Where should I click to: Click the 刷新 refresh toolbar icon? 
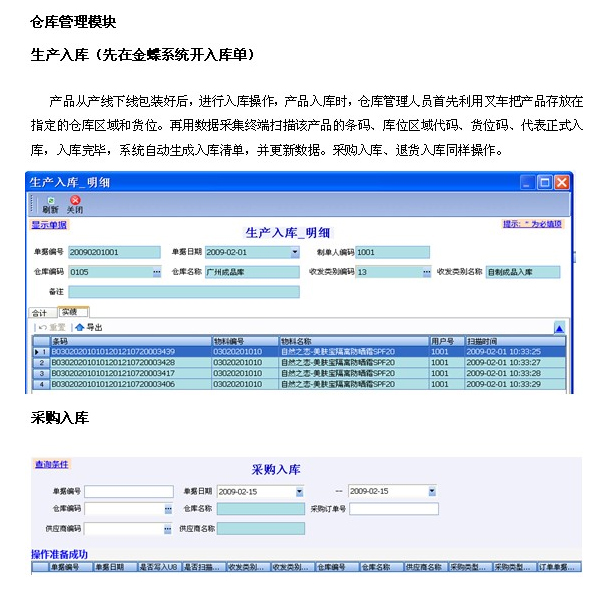coord(50,202)
